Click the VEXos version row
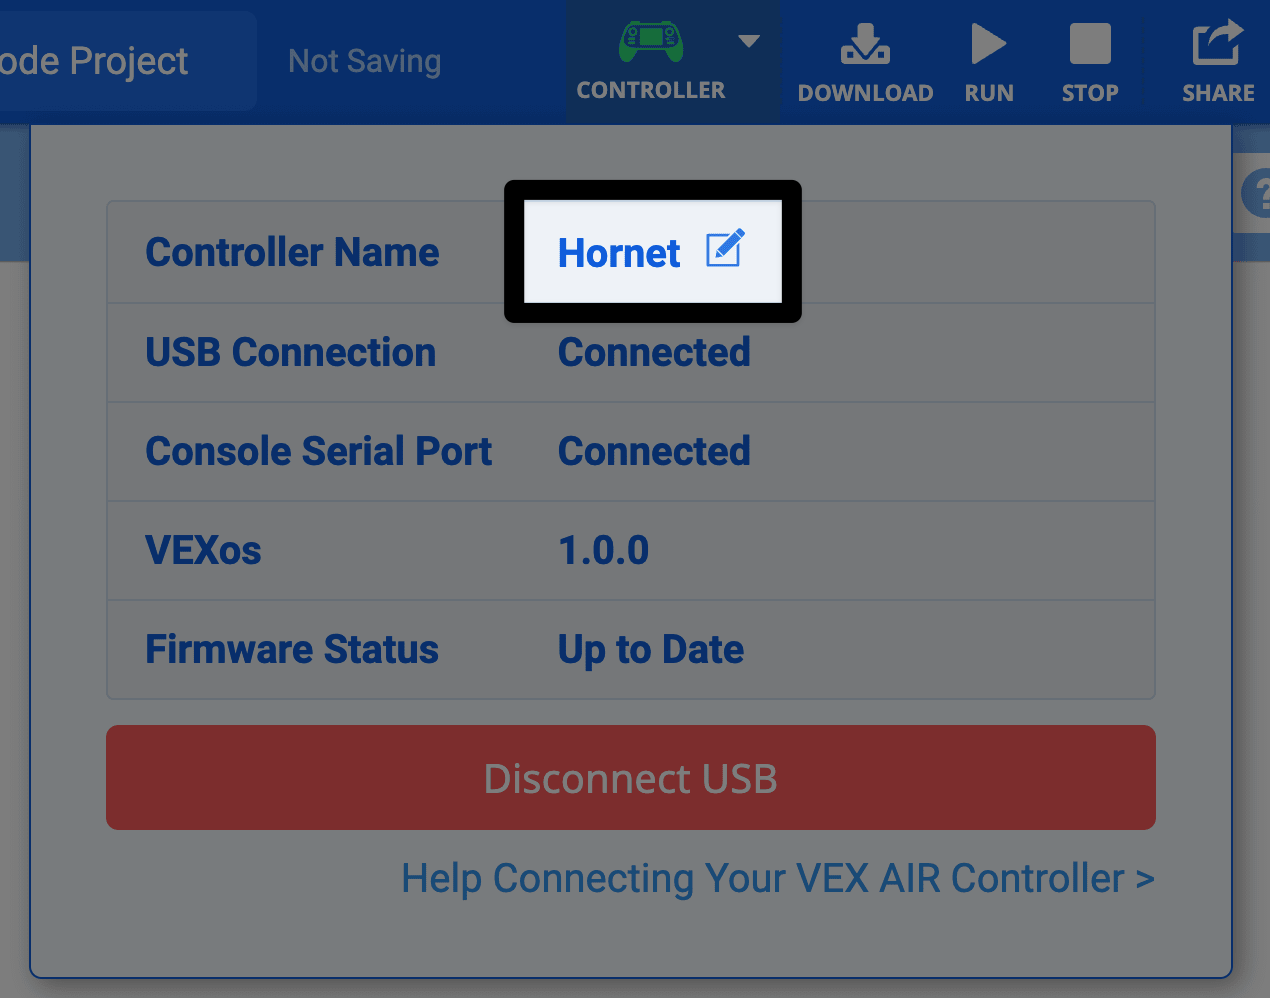Image resolution: width=1270 pixels, height=998 pixels. 630,551
